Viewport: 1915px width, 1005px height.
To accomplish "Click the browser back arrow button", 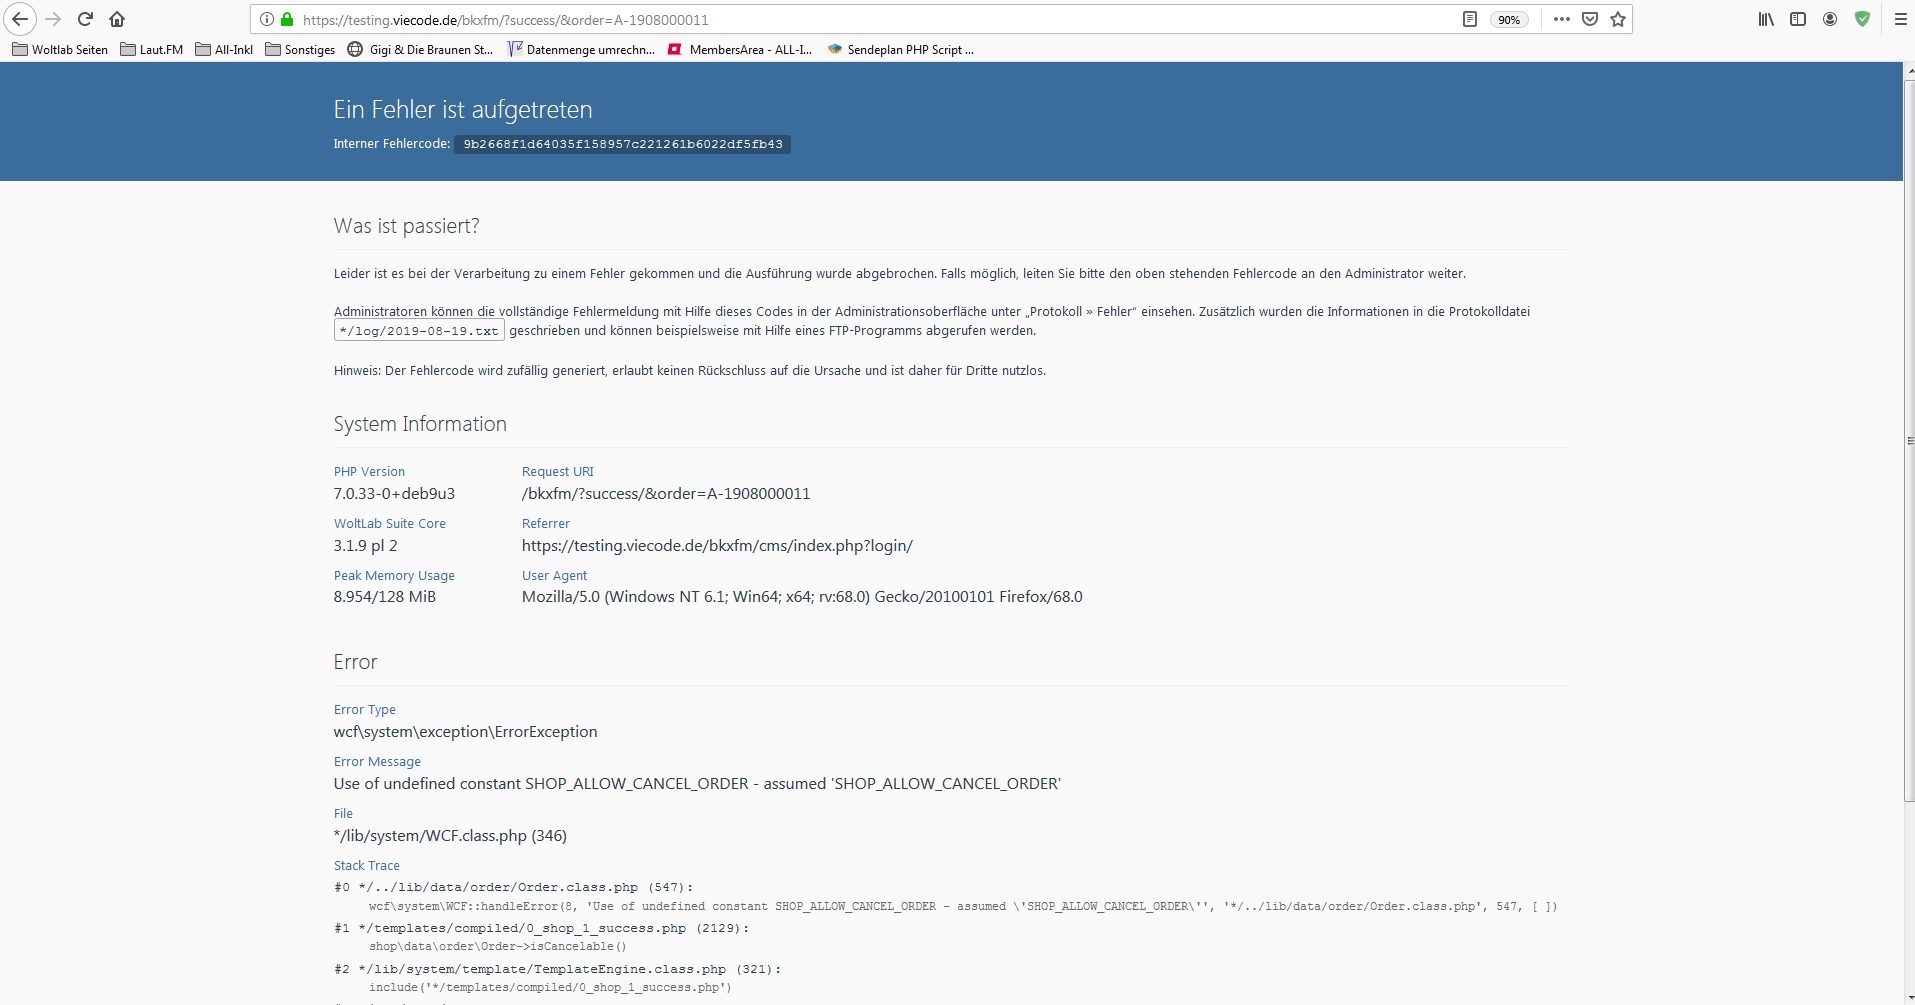I will tap(20, 19).
